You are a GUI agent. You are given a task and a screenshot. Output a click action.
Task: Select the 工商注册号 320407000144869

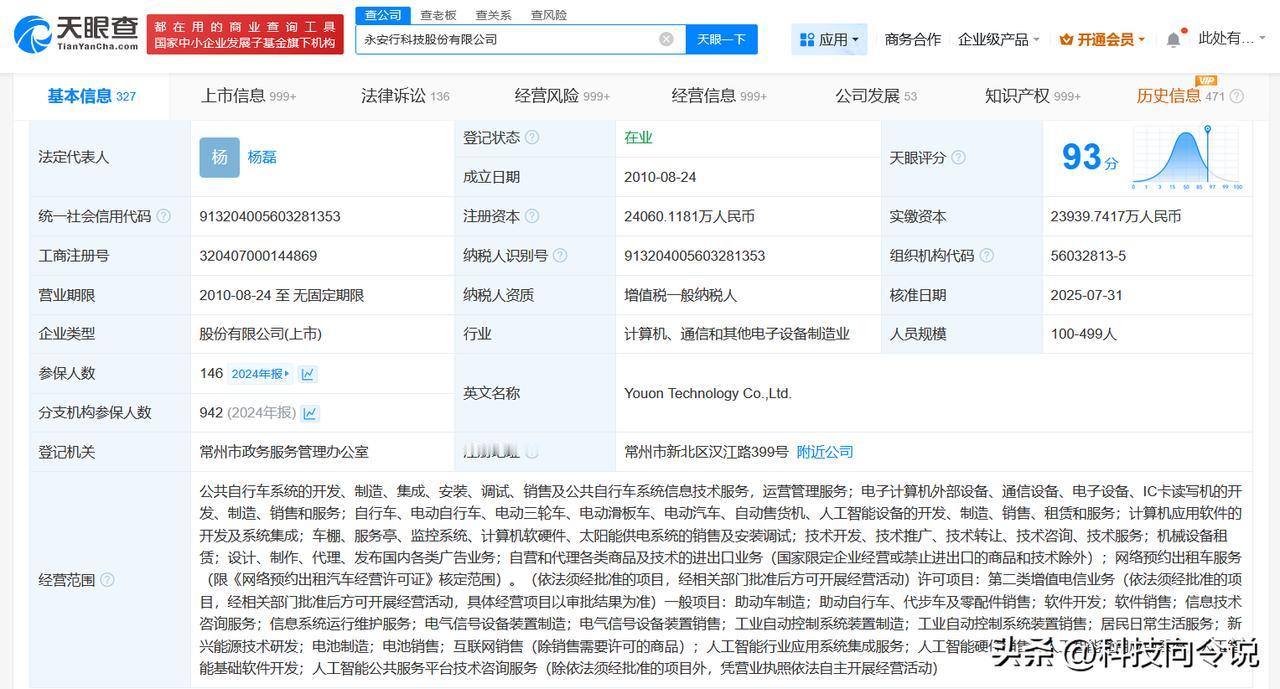coord(258,255)
